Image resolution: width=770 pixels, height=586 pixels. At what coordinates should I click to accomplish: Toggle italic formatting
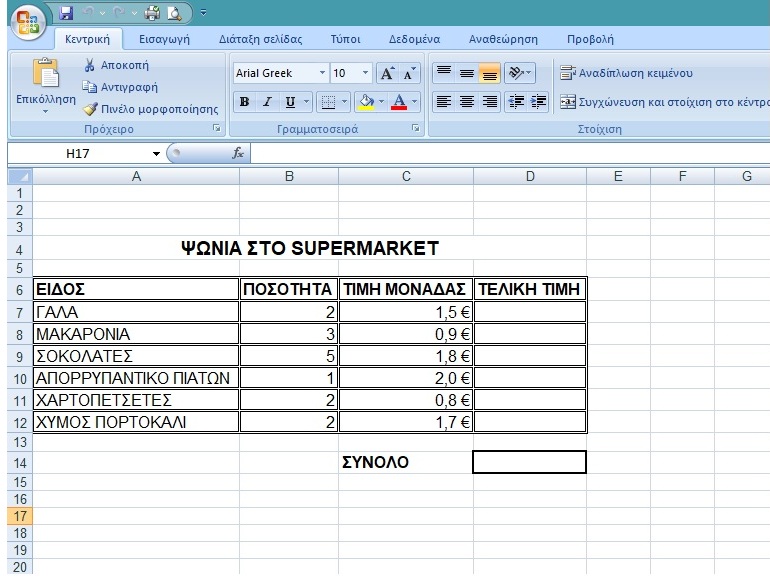pos(267,102)
